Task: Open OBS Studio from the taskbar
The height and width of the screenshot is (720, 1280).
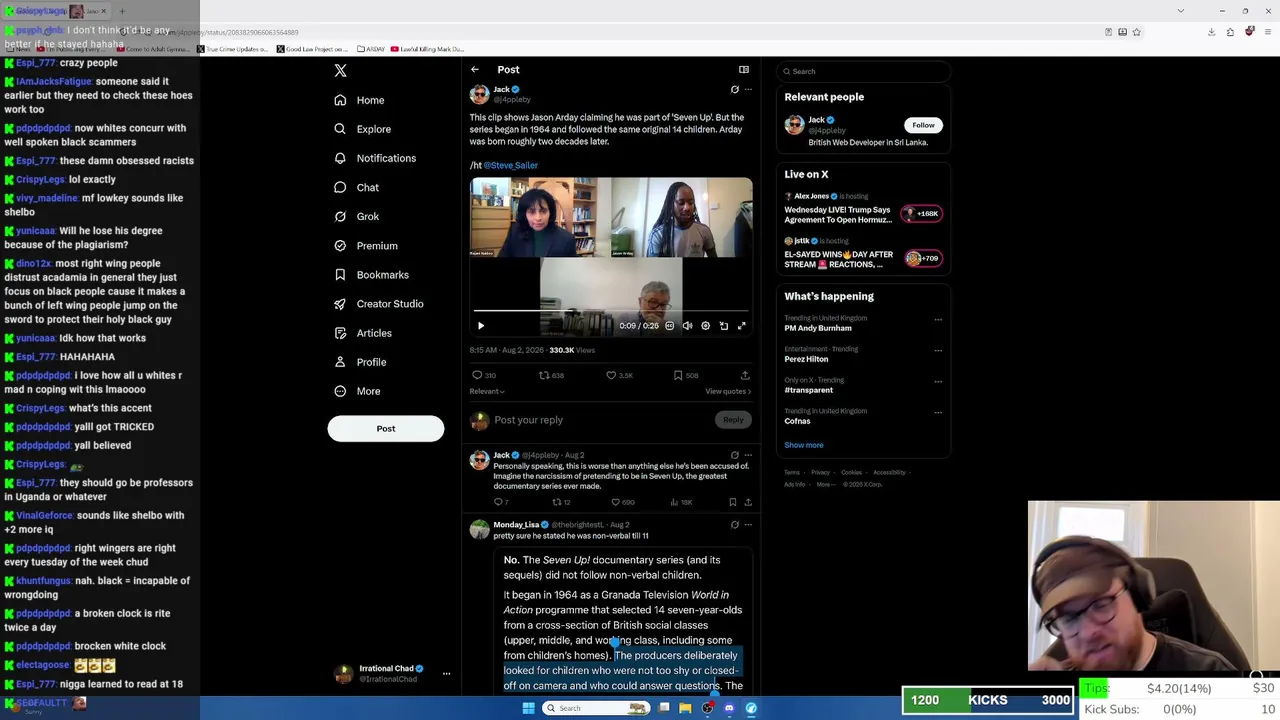Action: (707, 708)
